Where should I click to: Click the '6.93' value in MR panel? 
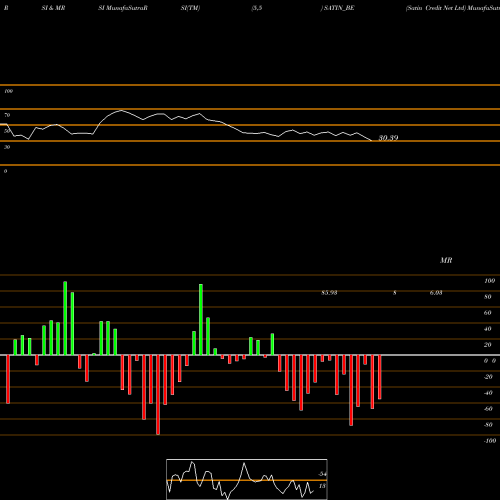click(436, 293)
